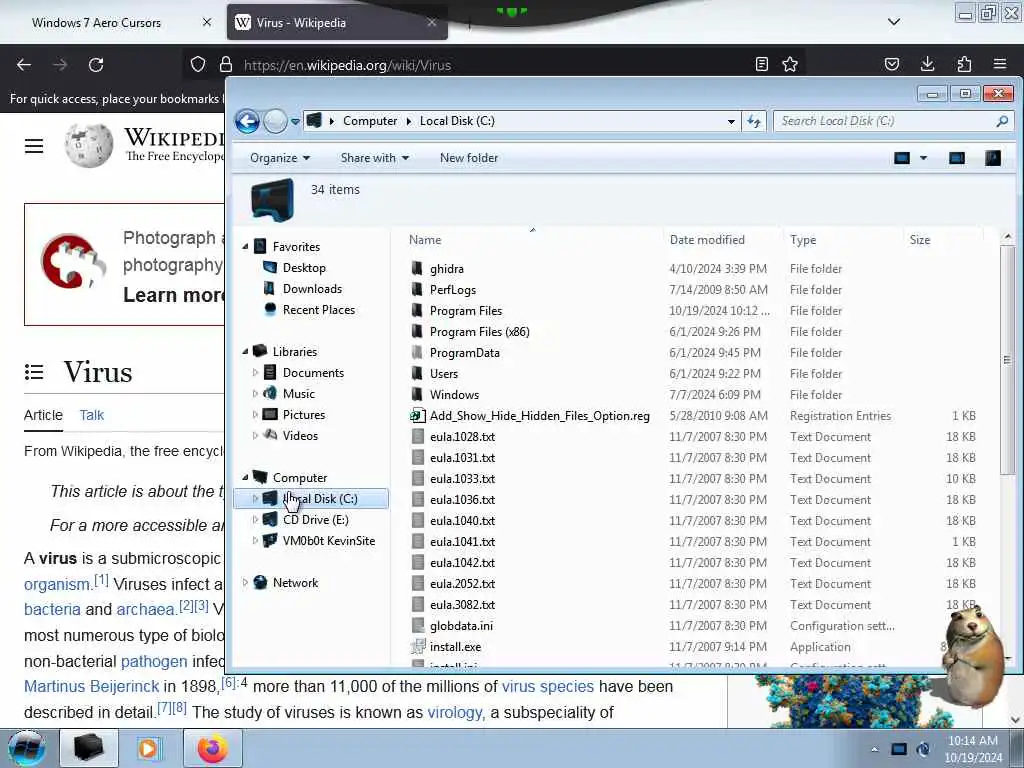Toggle reader view in the URL bar
This screenshot has width=1024, height=768.
(x=761, y=64)
